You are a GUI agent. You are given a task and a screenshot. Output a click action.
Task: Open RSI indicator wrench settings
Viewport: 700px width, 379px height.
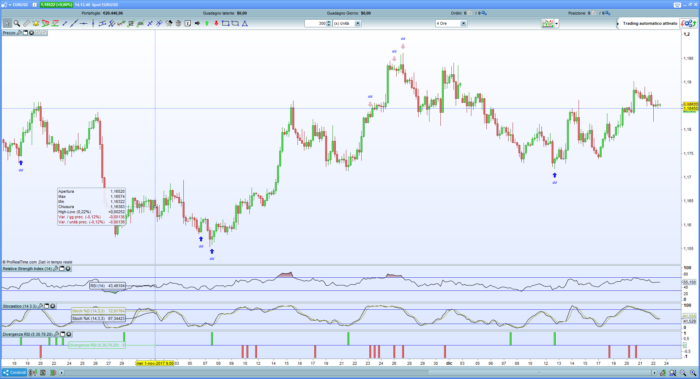coord(56,269)
